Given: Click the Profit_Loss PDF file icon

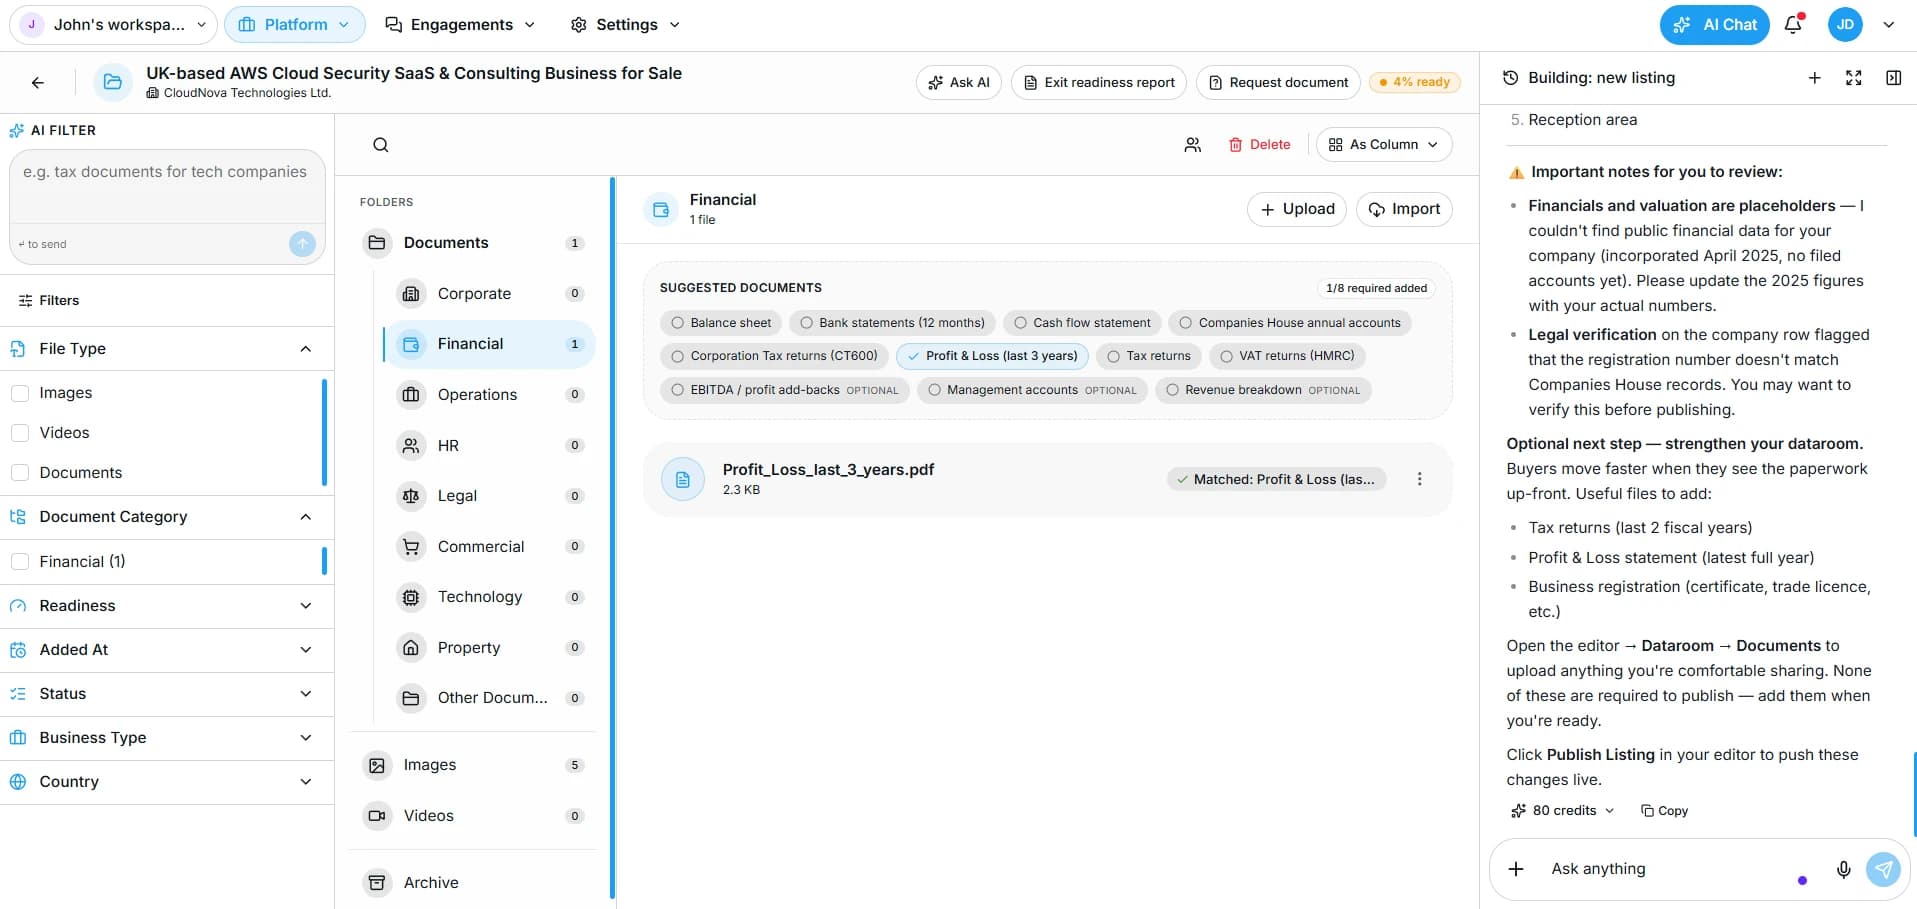Looking at the screenshot, I should pyautogui.click(x=683, y=480).
